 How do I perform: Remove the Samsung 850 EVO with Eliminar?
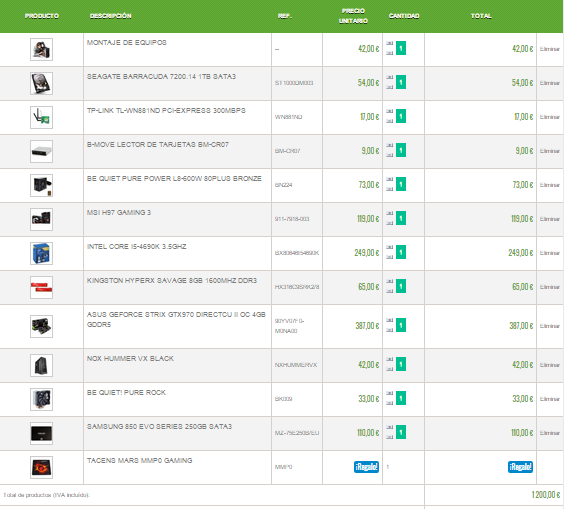click(x=550, y=433)
